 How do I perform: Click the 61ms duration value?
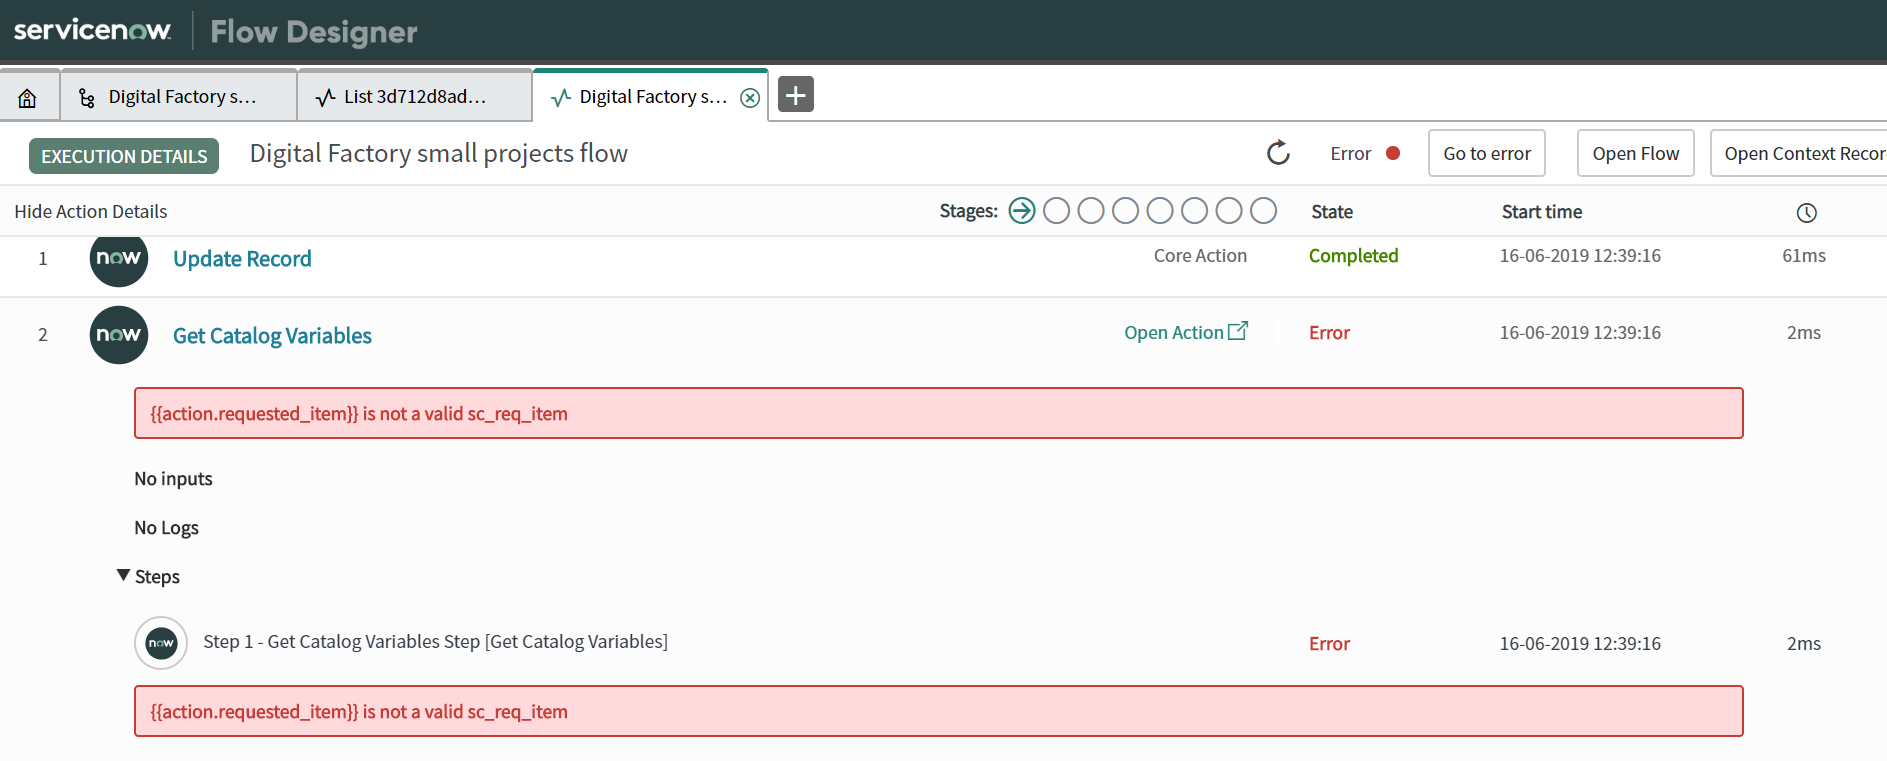(x=1804, y=256)
